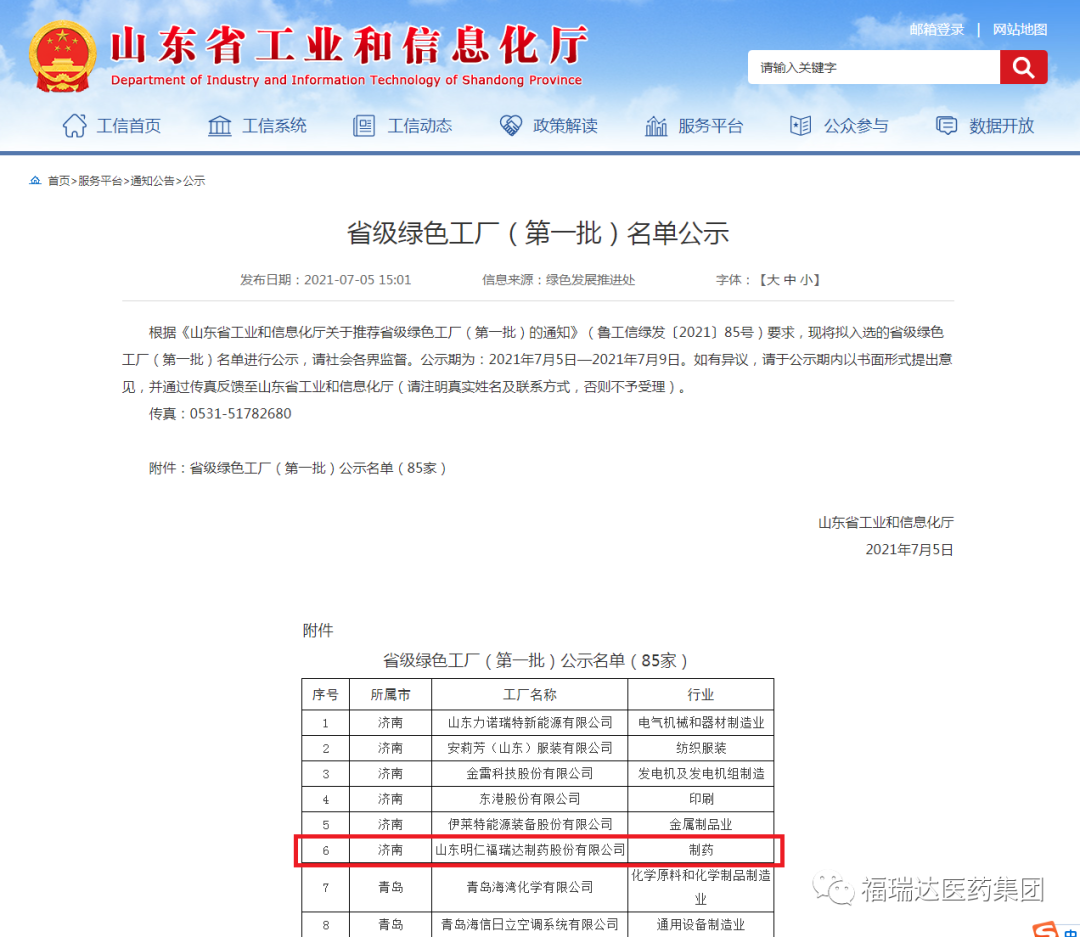Click the signature 山东省工业和信息化厅
Screen dimensions: 1080x937
point(886,522)
